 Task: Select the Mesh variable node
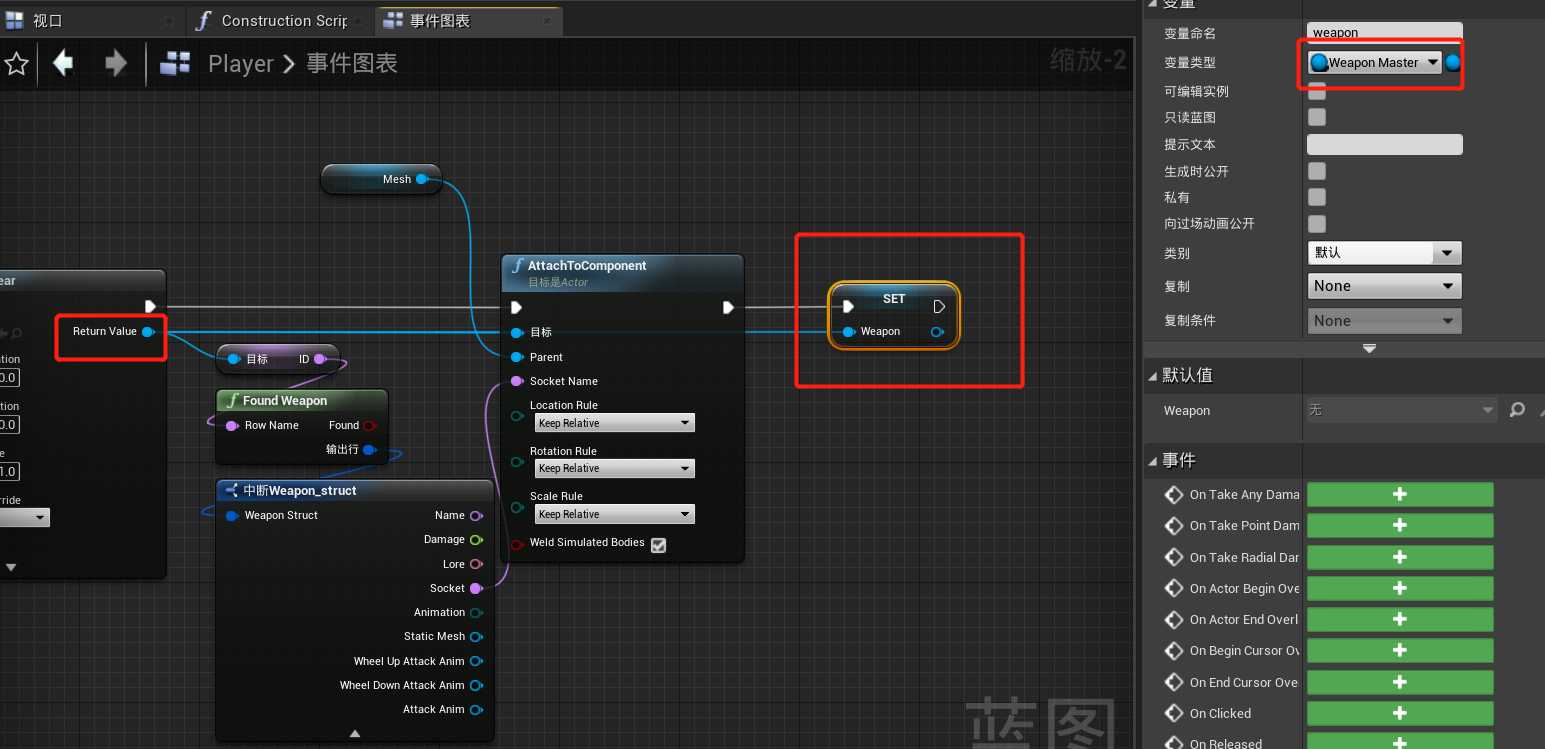coord(381,179)
